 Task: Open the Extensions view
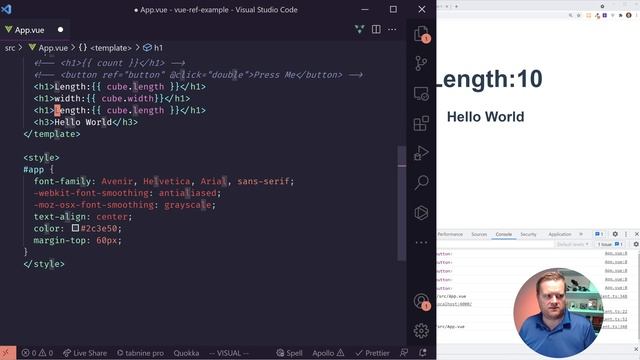421,123
